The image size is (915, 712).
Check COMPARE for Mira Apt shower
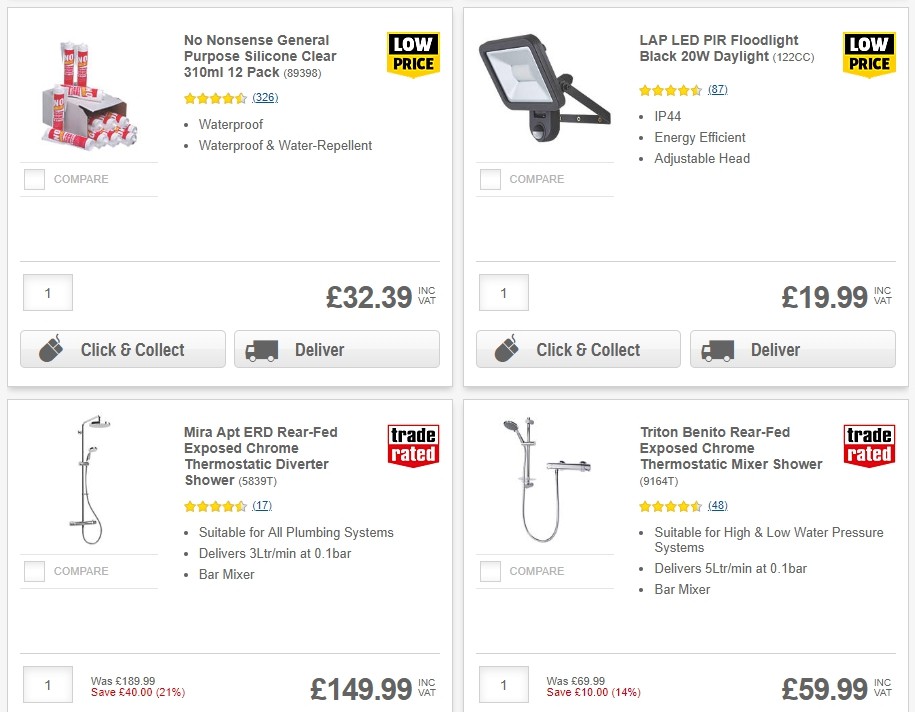33,571
